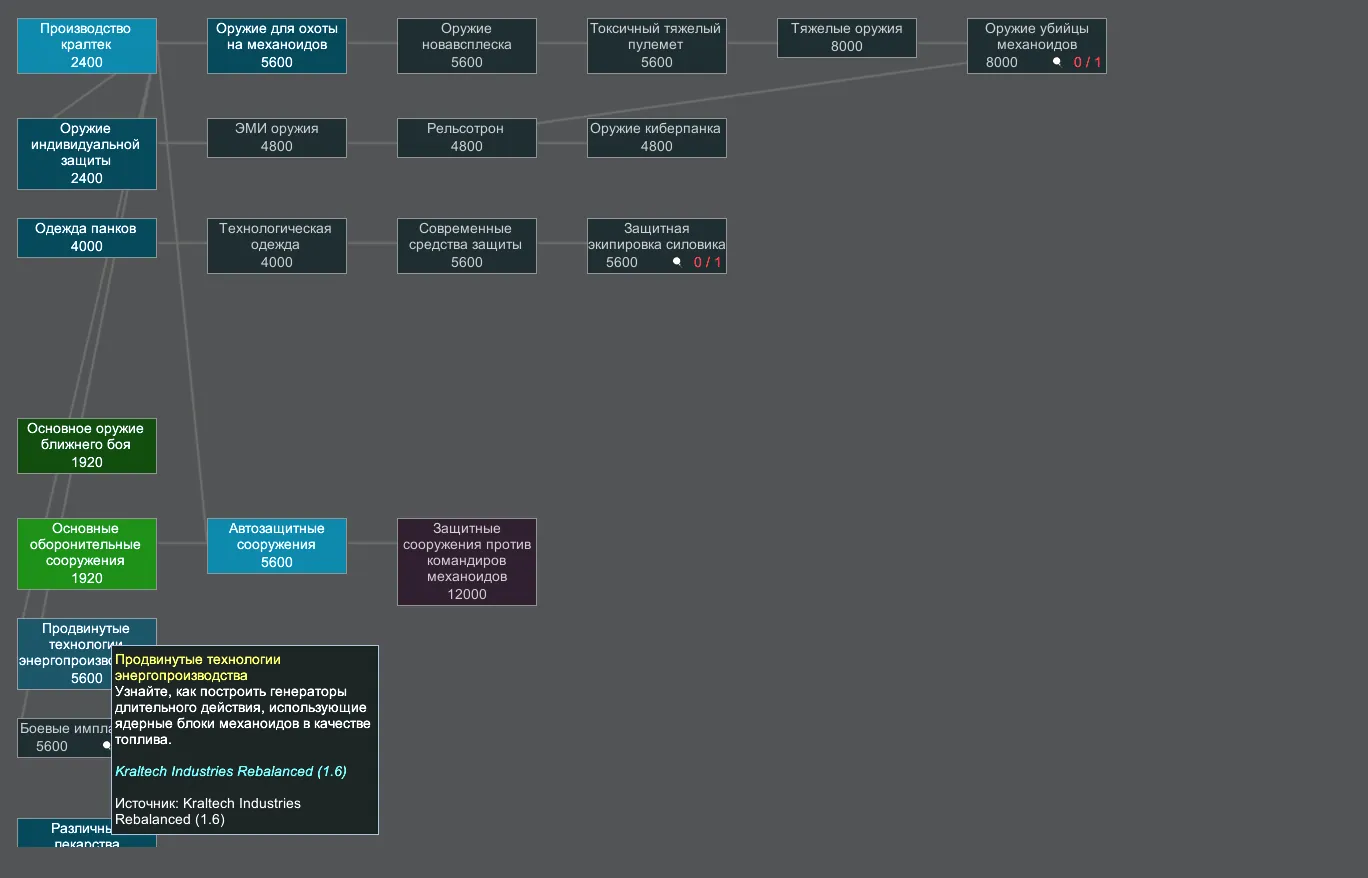Open the Оружие киберпанка research node

656,137
